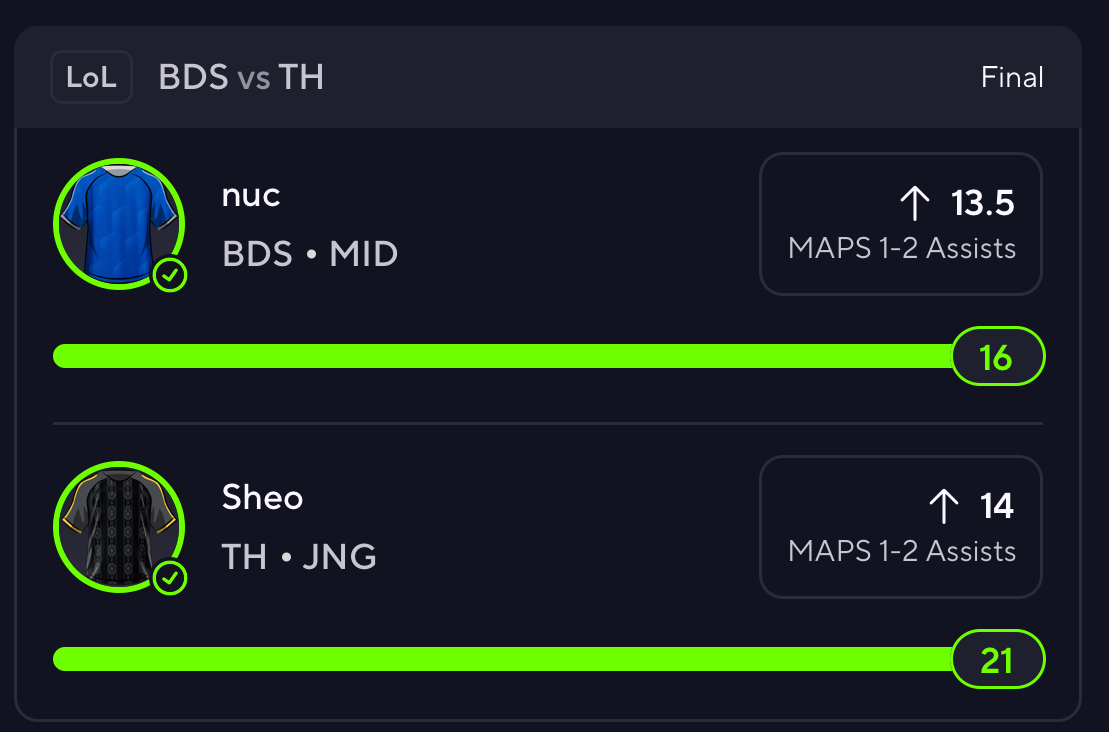Viewport: 1109px width, 732px height.
Task: Click the 21 result pill
Action: point(996,660)
